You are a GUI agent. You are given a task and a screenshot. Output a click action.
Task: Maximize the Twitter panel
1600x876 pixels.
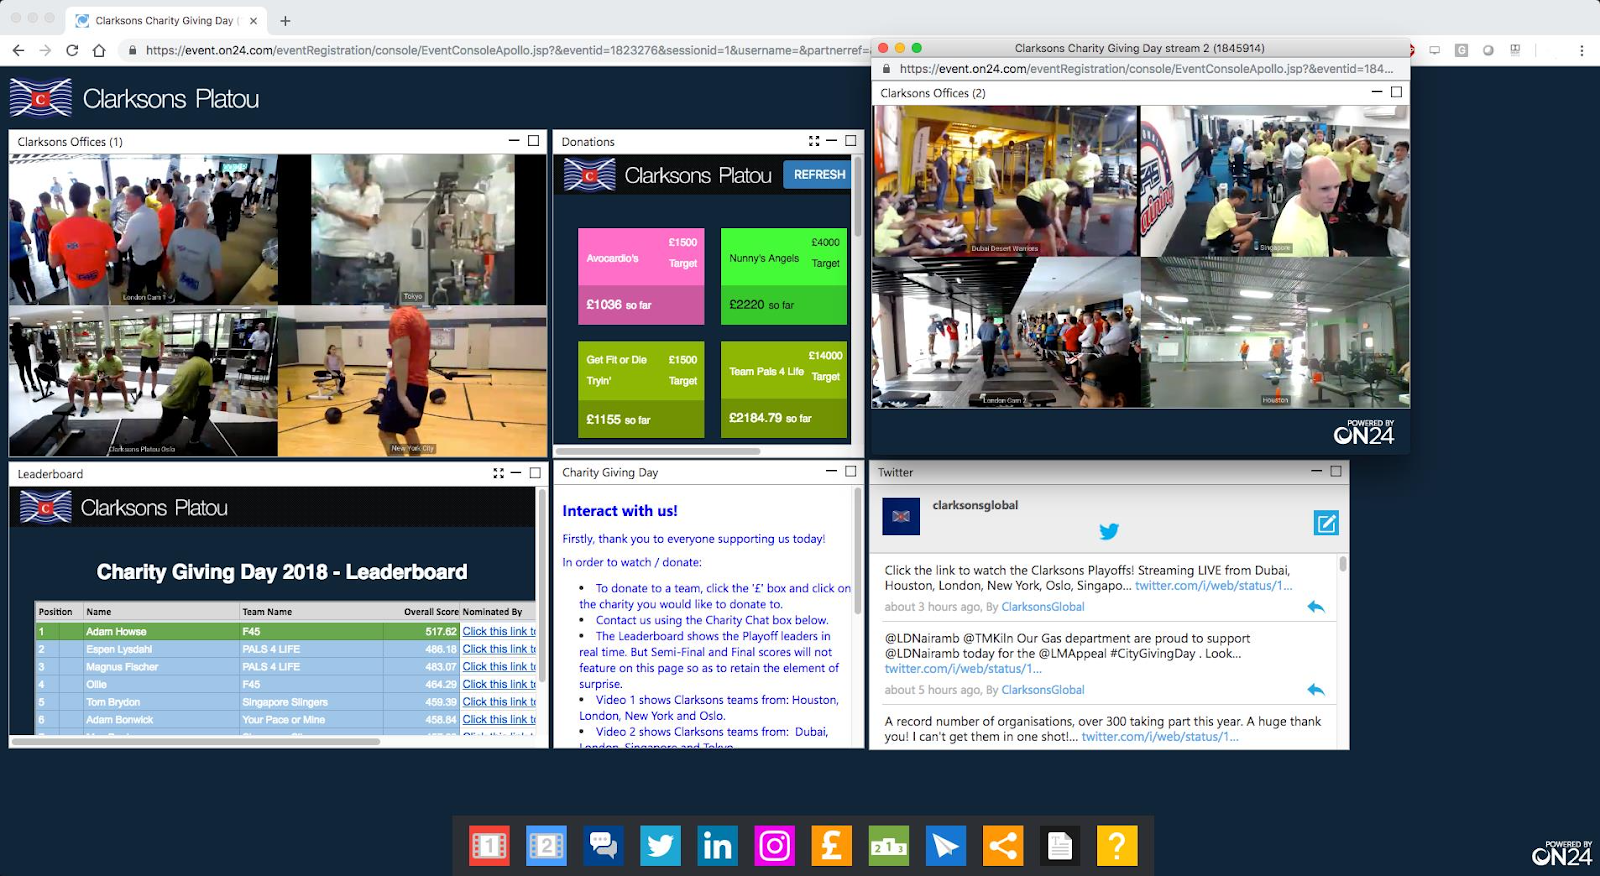point(1336,471)
